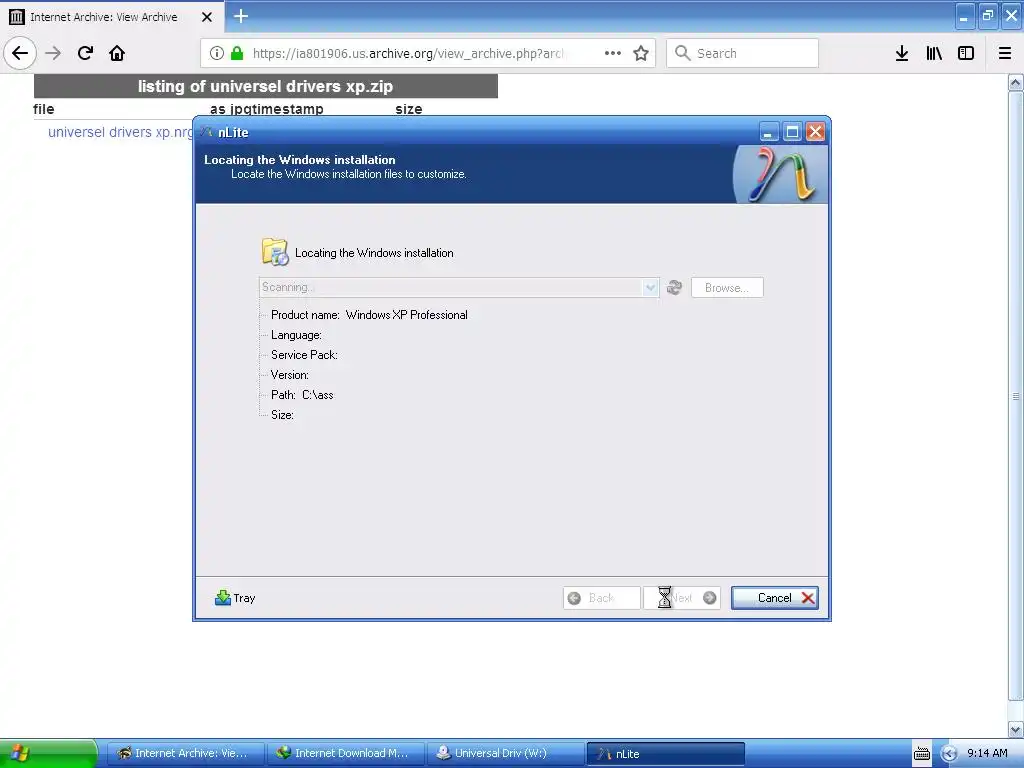Switch to Internet Download Manager taskbar button
Screen dimensions: 1024x768
(x=345, y=754)
